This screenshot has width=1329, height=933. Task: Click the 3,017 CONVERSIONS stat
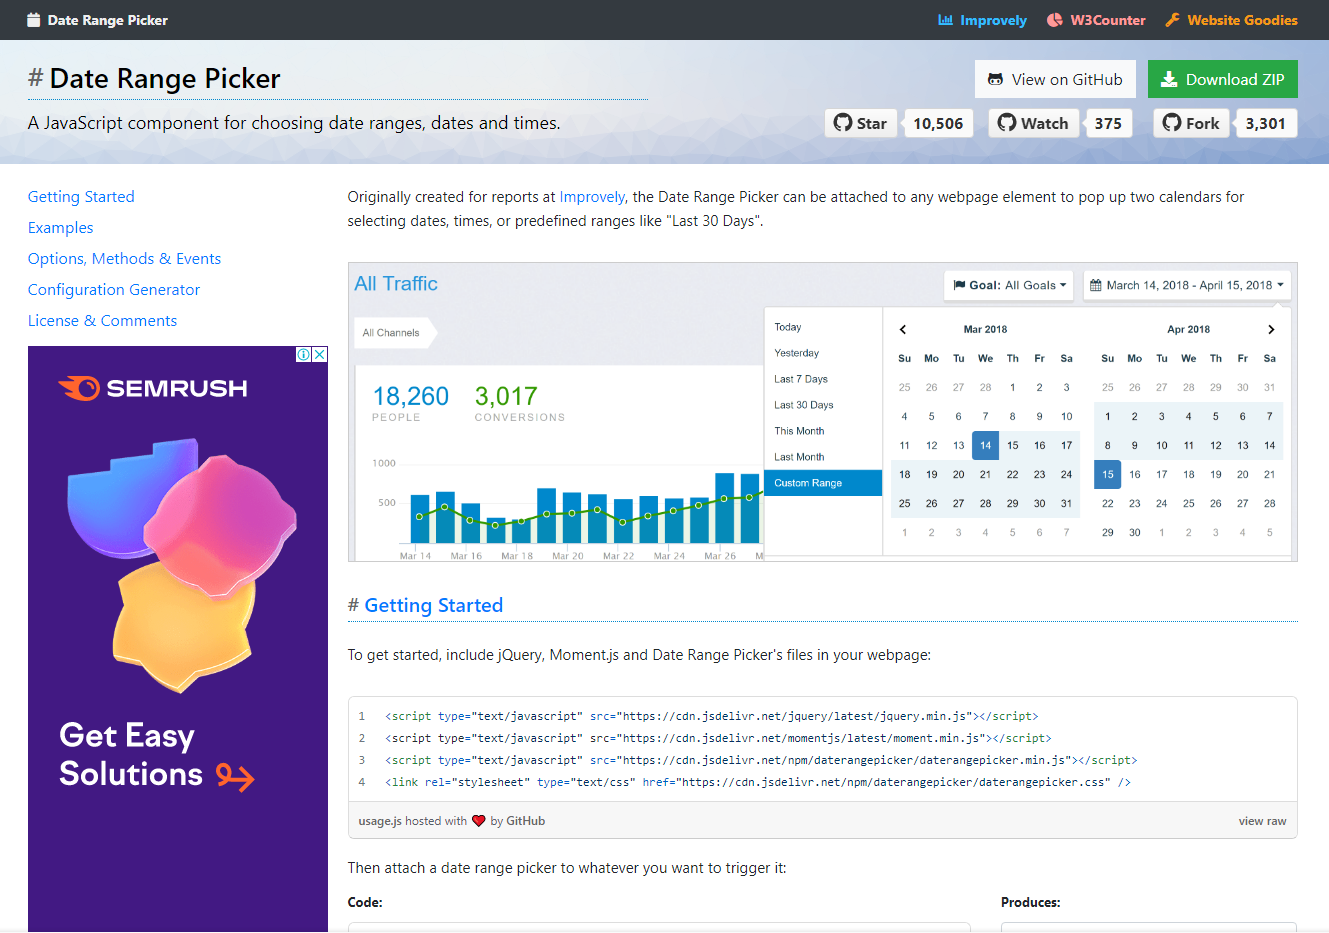(x=519, y=403)
